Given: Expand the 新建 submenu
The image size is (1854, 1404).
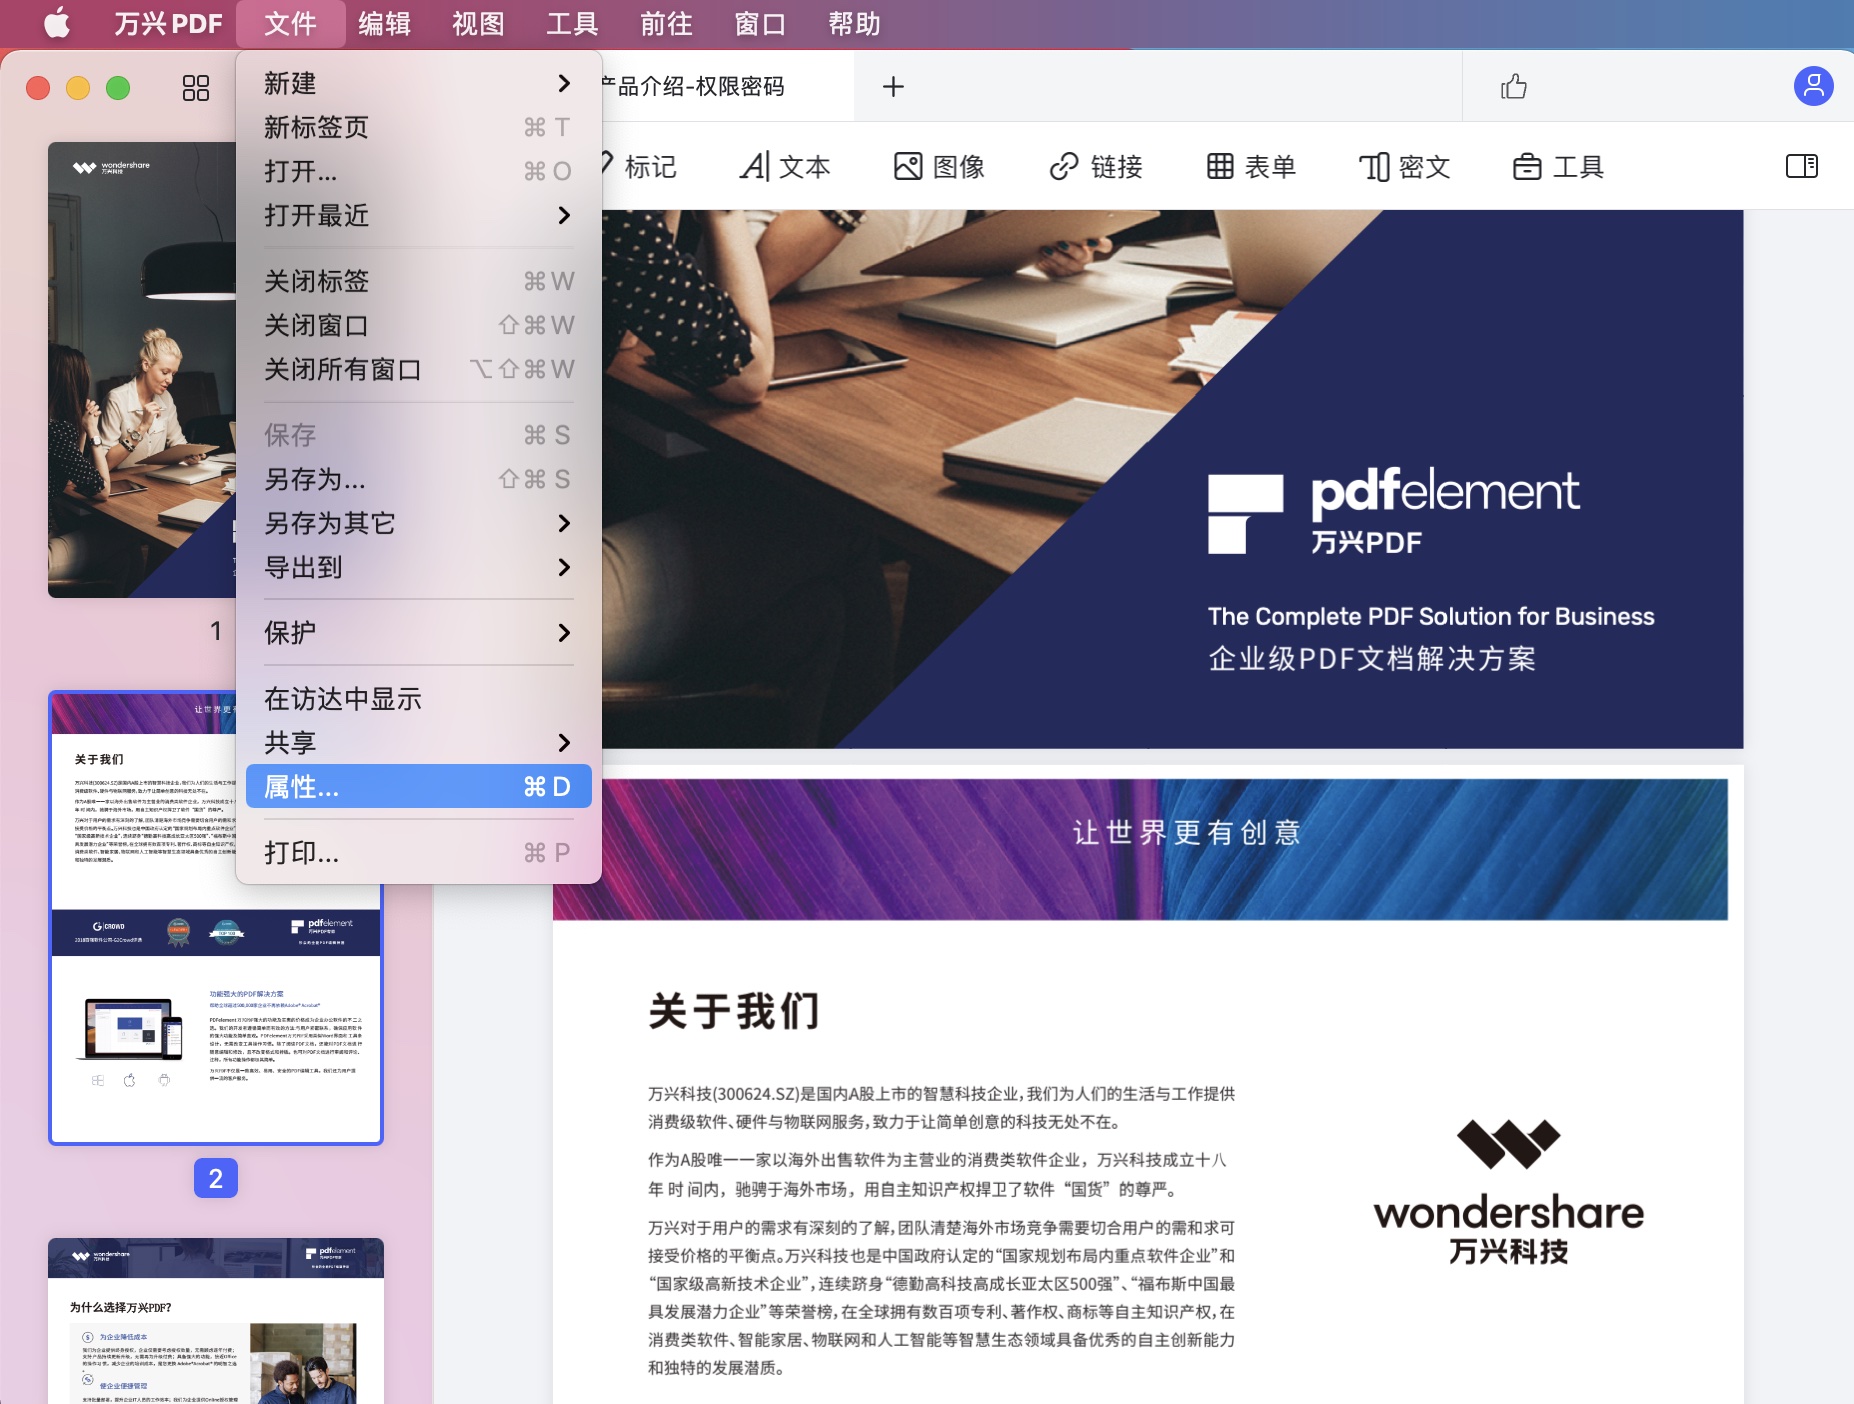Looking at the screenshot, I should pos(417,82).
